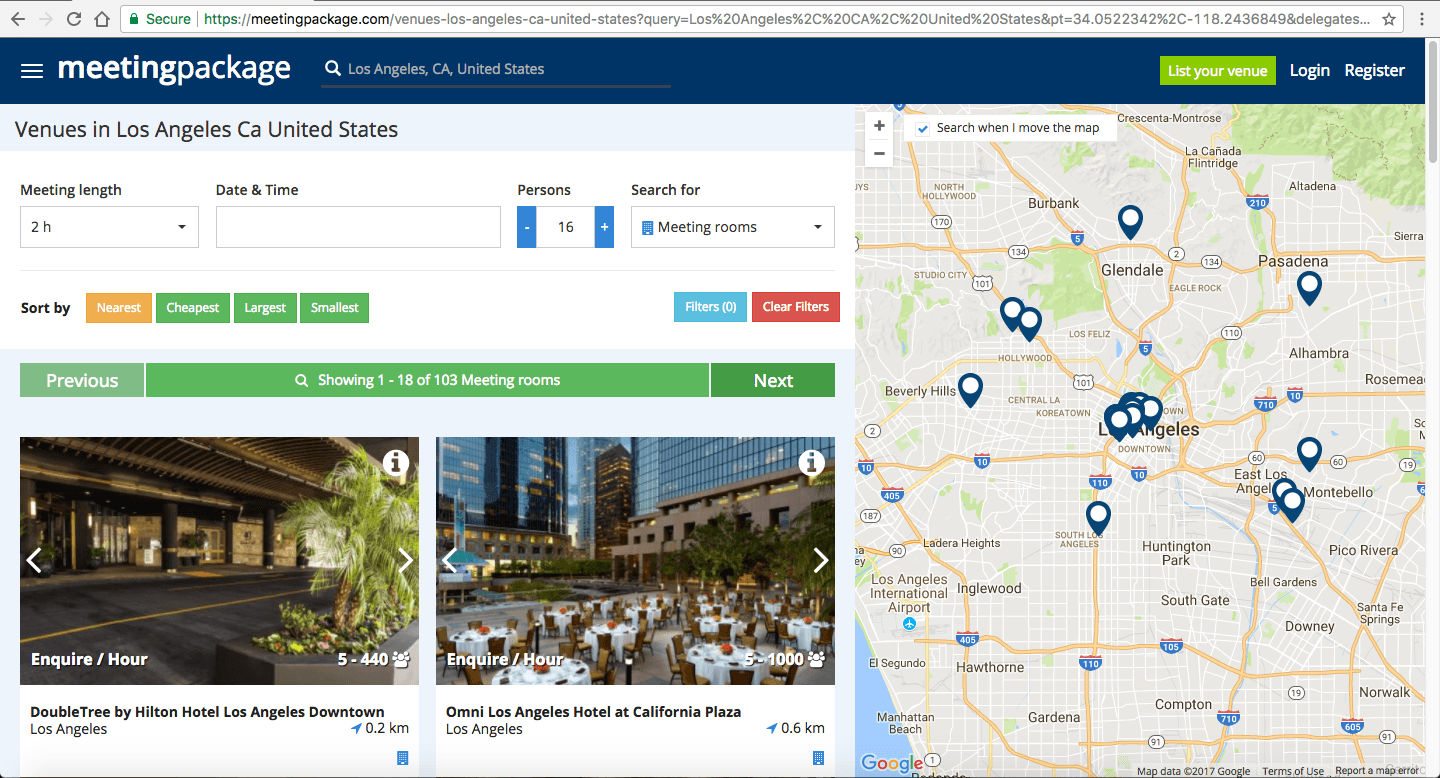Screen dimensions: 1440x778
Task: Click the Persons count field showing 16
Action: [x=566, y=227]
